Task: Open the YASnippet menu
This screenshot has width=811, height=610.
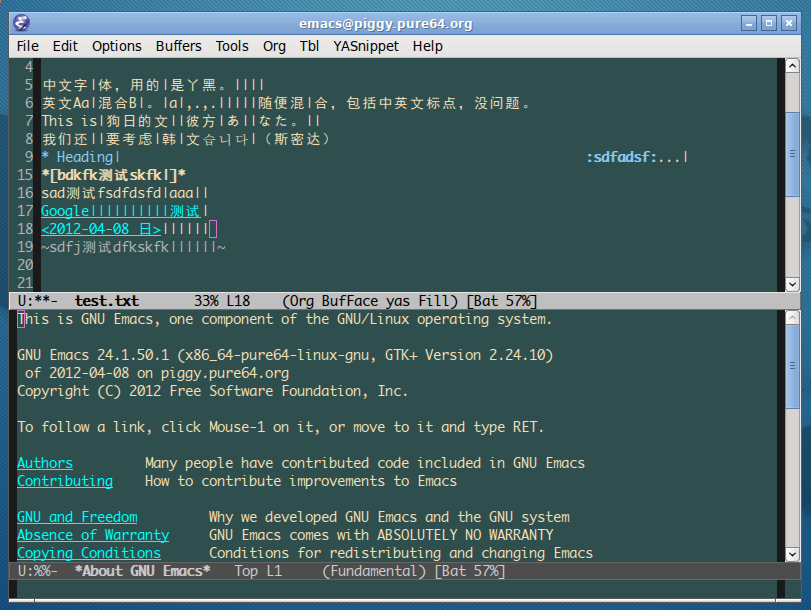Action: (x=366, y=47)
